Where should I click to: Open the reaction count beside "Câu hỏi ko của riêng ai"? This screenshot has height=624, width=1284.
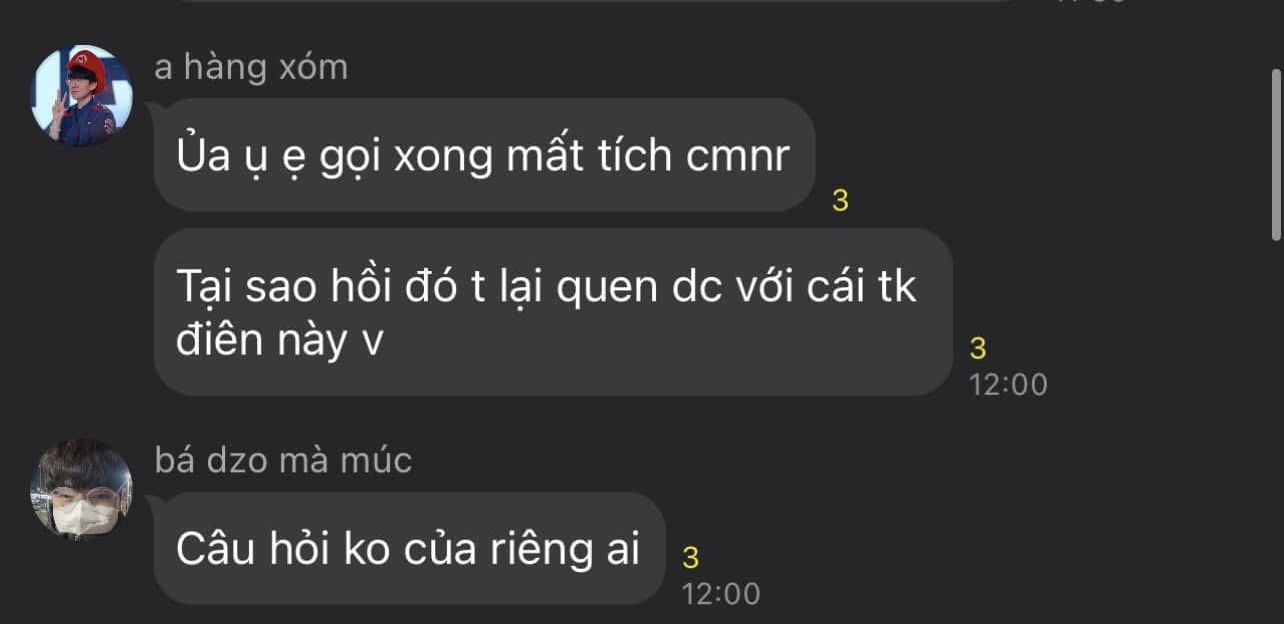[x=690, y=558]
